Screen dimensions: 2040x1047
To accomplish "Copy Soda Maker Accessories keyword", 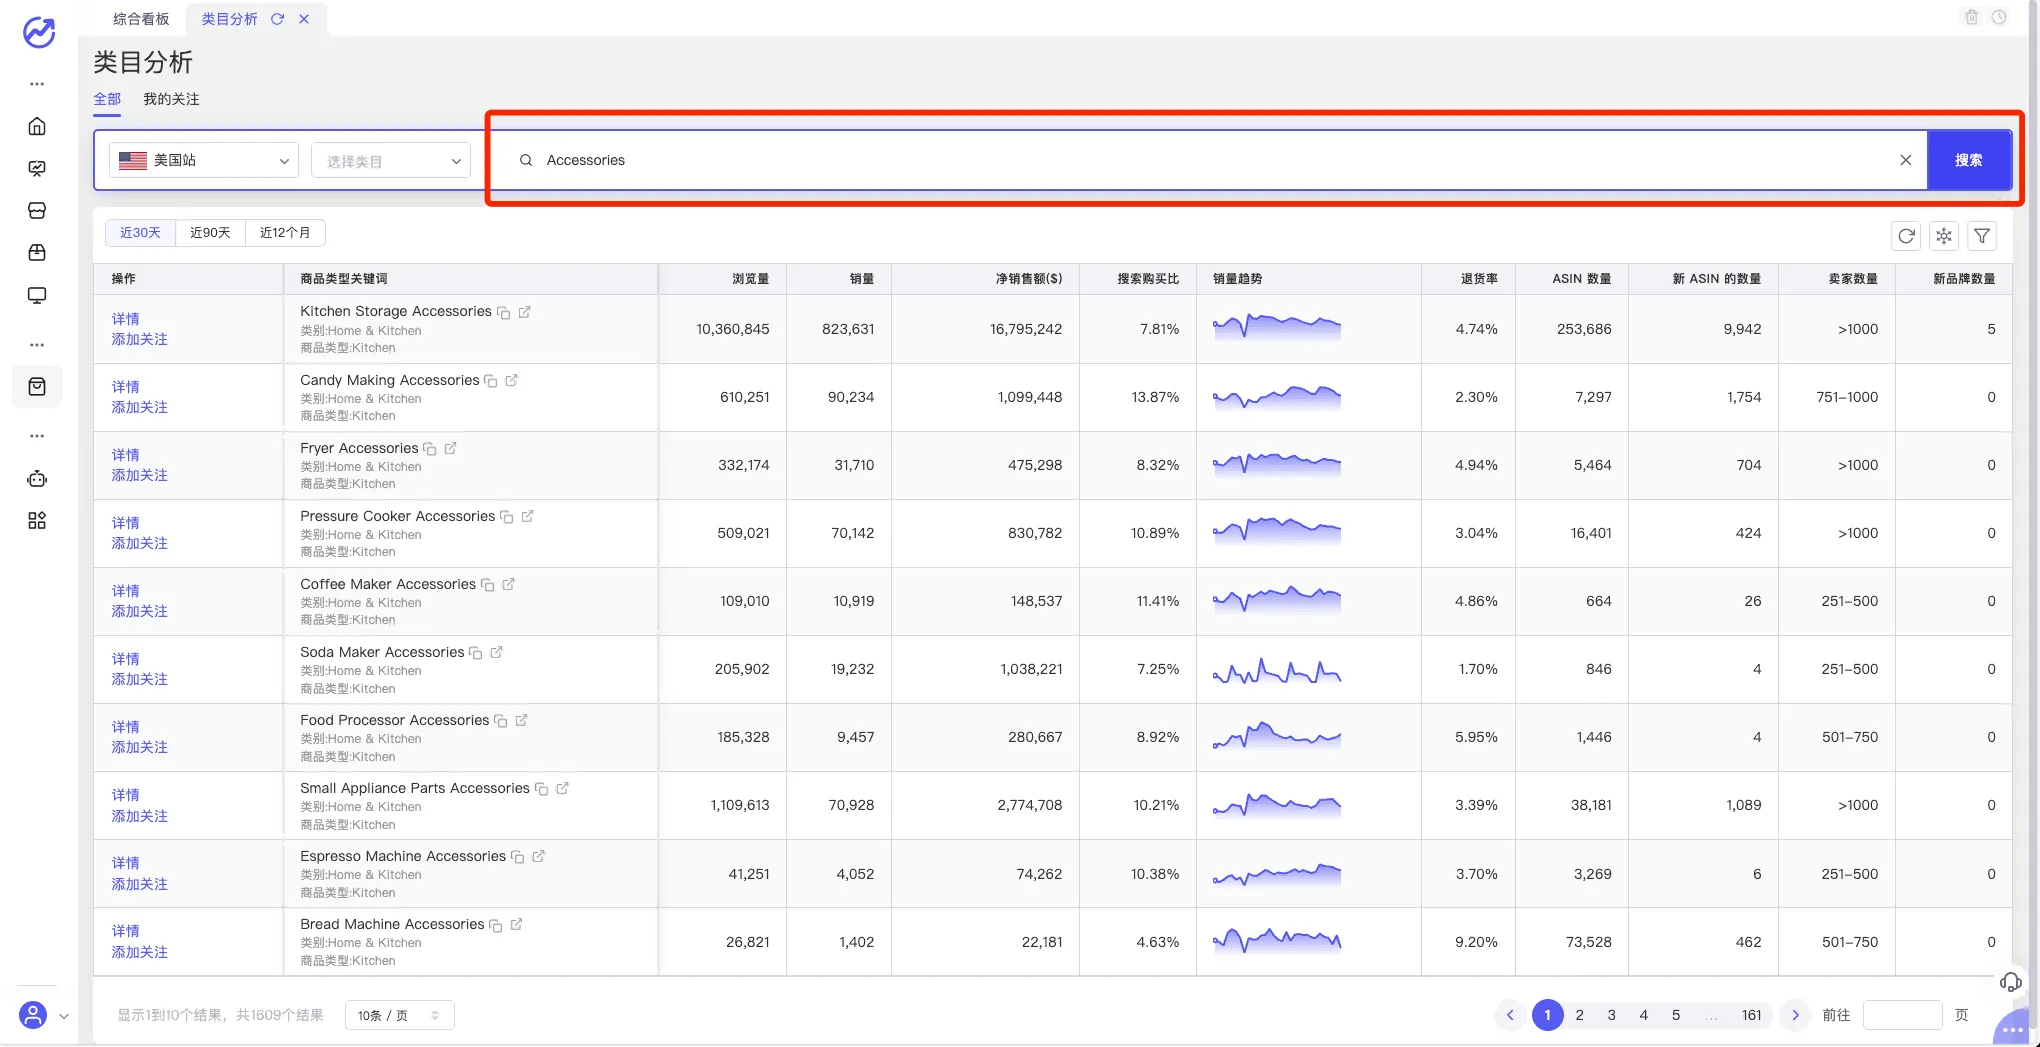I will [x=476, y=653].
